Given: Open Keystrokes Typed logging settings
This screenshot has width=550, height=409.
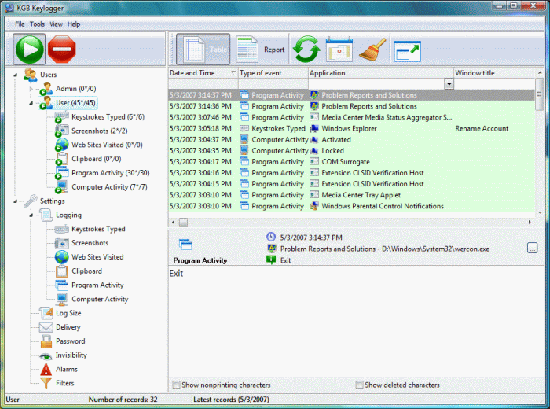Looking at the screenshot, I should tap(98, 229).
